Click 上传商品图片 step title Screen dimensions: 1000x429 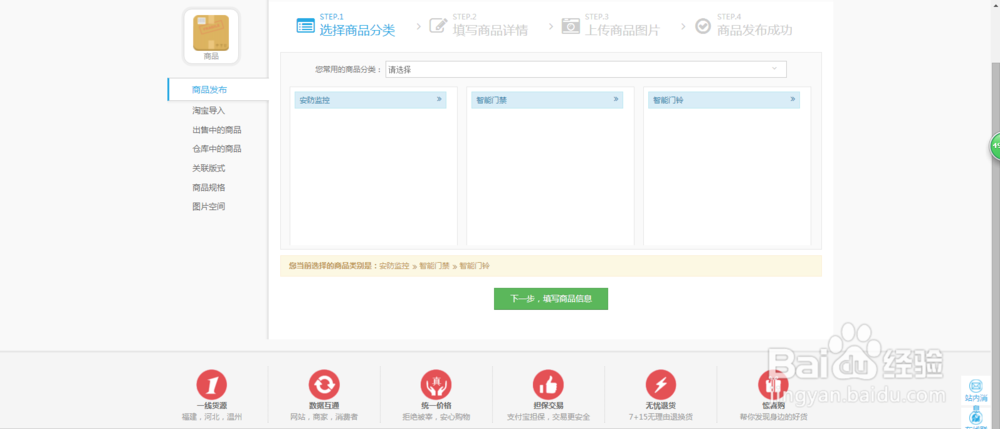click(x=622, y=30)
